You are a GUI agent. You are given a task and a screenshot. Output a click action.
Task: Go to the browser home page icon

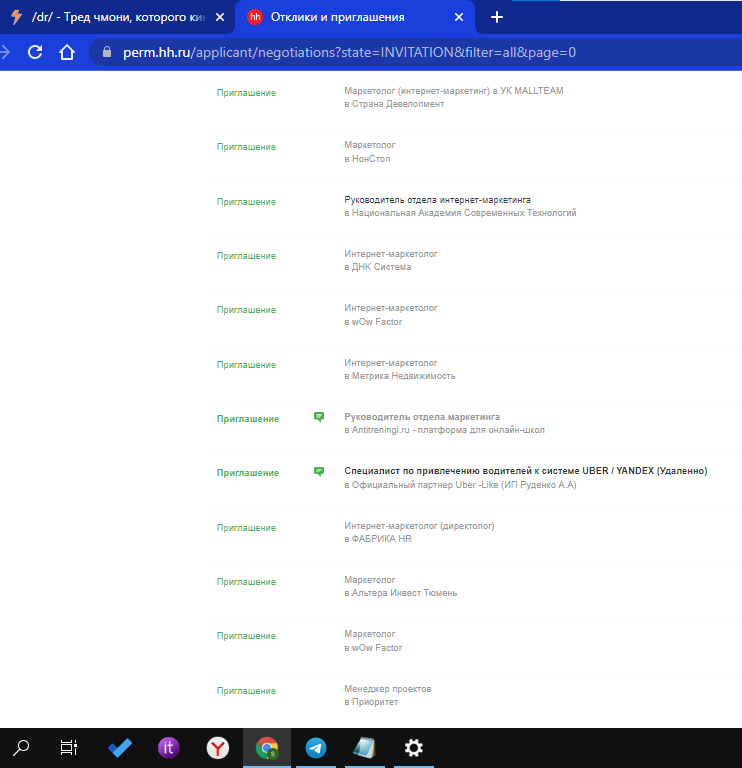click(x=67, y=52)
